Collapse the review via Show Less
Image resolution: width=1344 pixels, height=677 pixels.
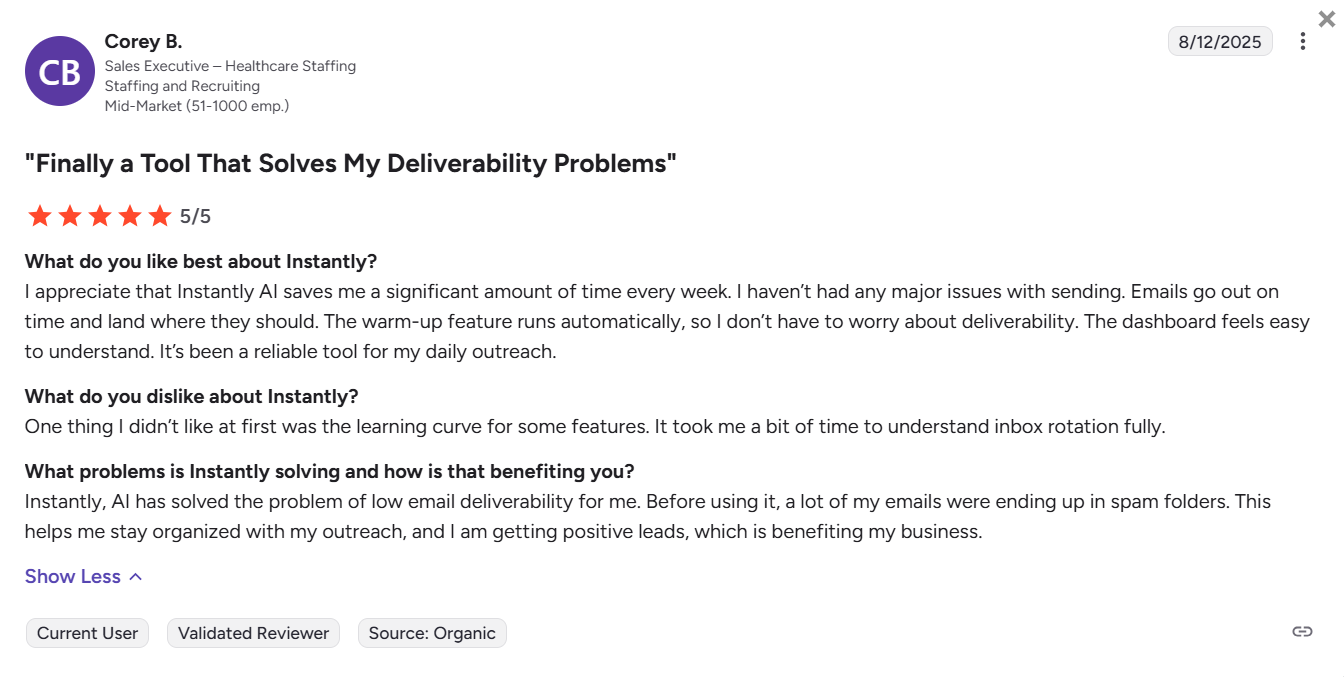pos(72,576)
